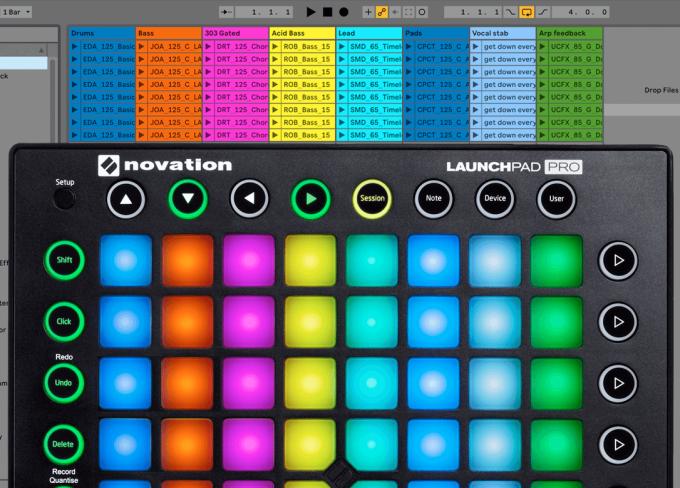The width and height of the screenshot is (680, 488).
Task: Click the Launchpad Shift button
Action: pos(64,260)
